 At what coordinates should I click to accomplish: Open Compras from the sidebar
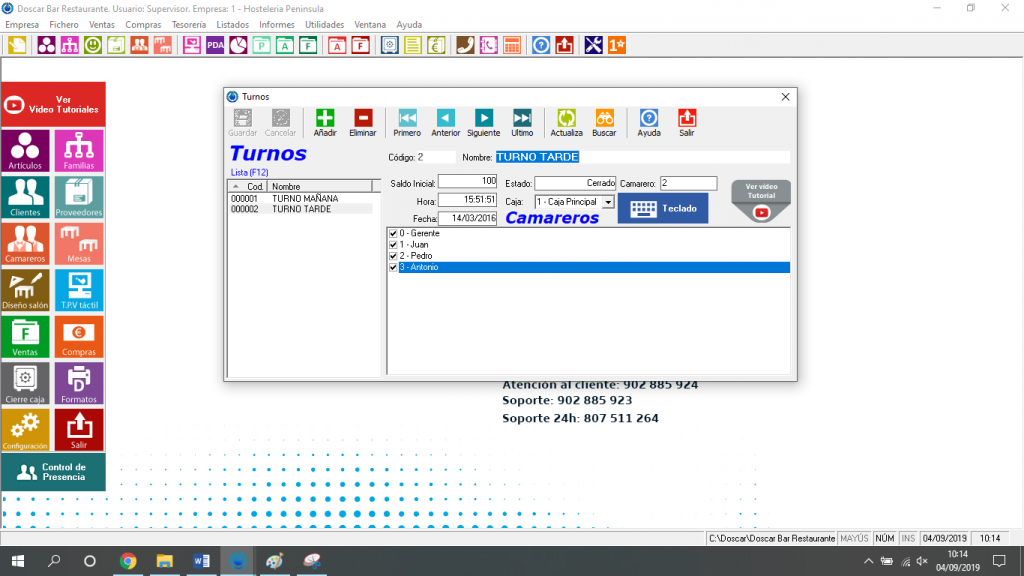79,337
